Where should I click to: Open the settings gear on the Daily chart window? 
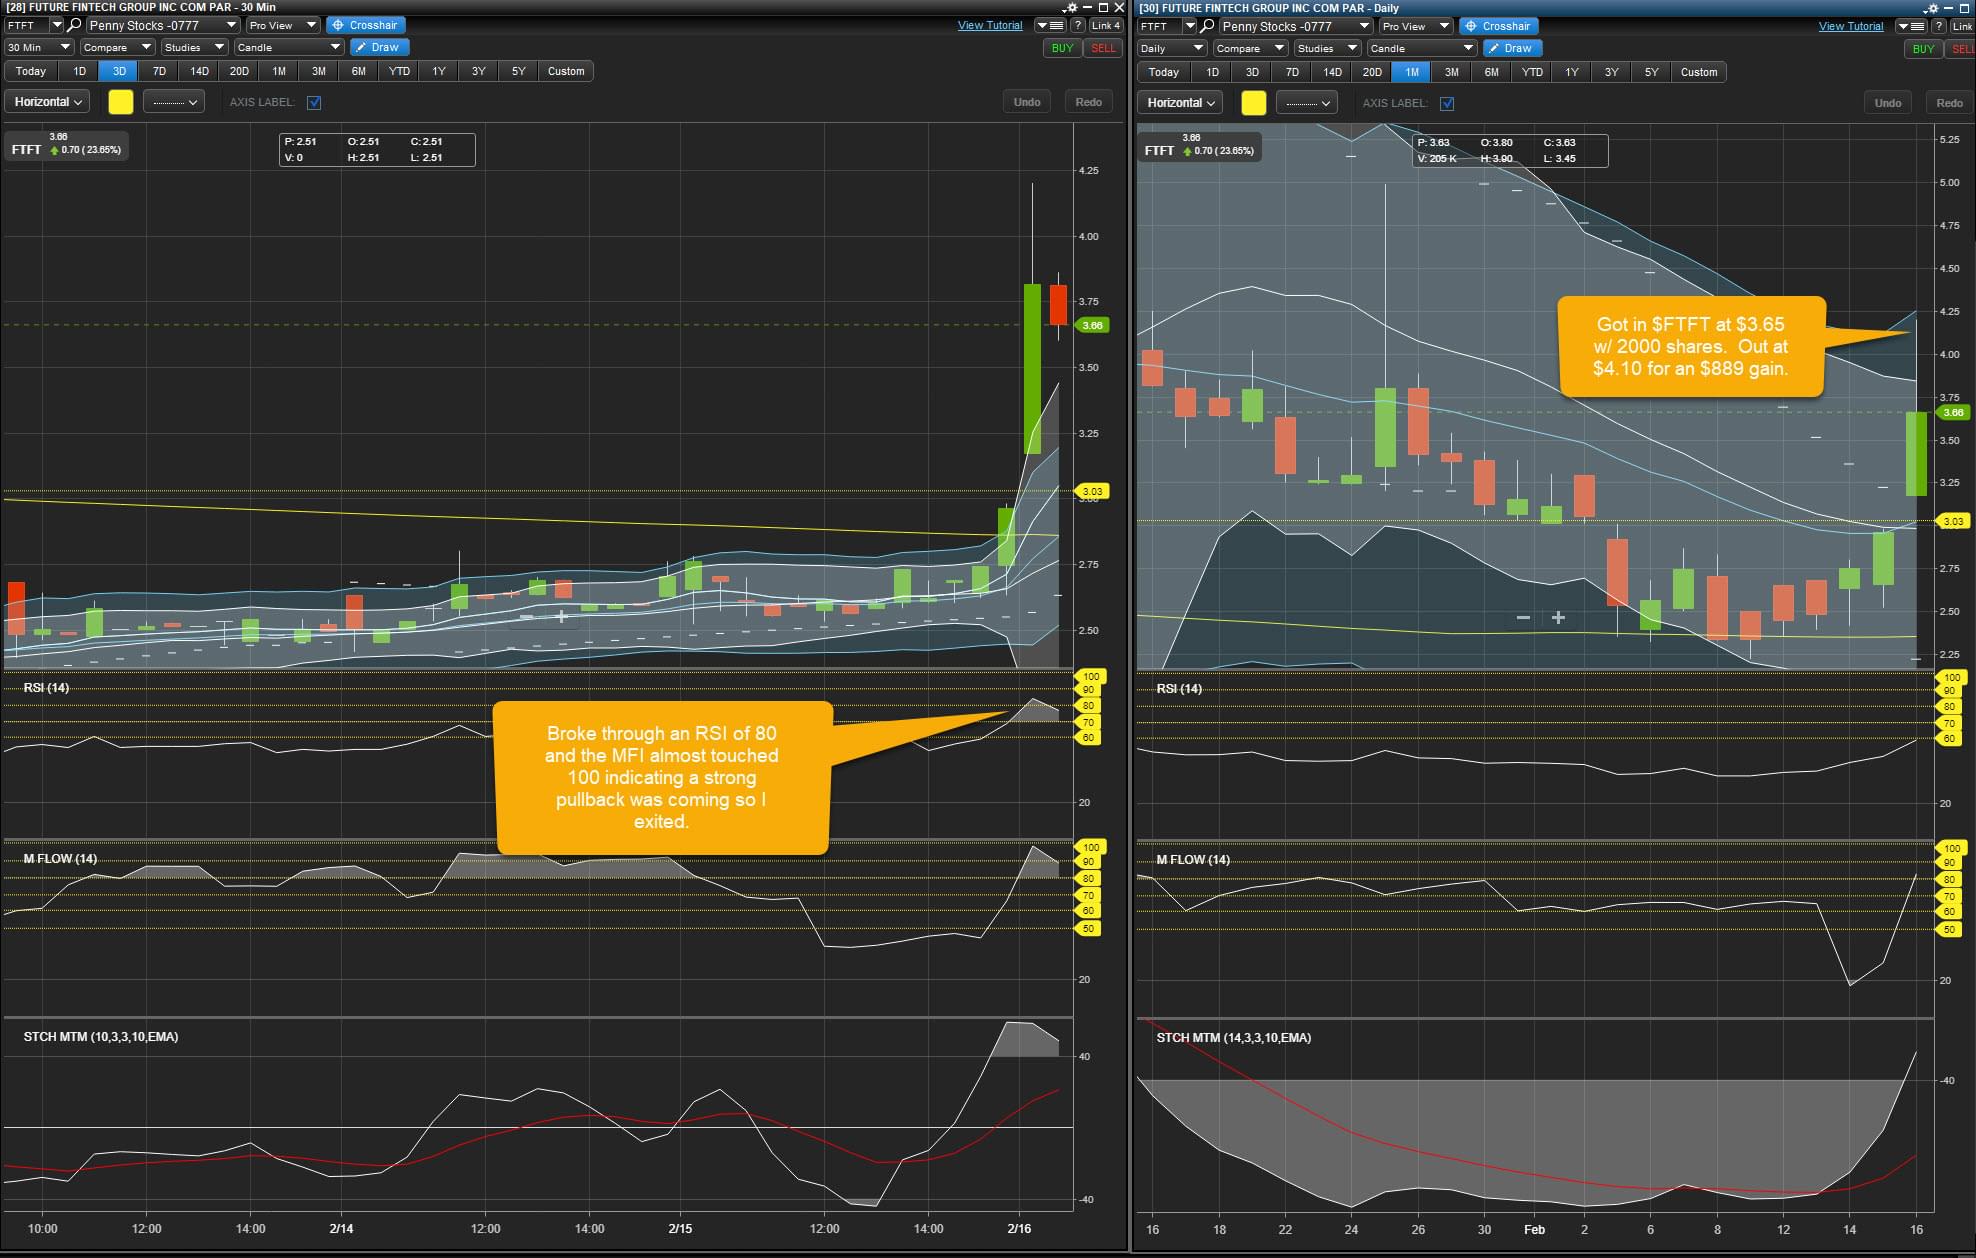(1931, 8)
